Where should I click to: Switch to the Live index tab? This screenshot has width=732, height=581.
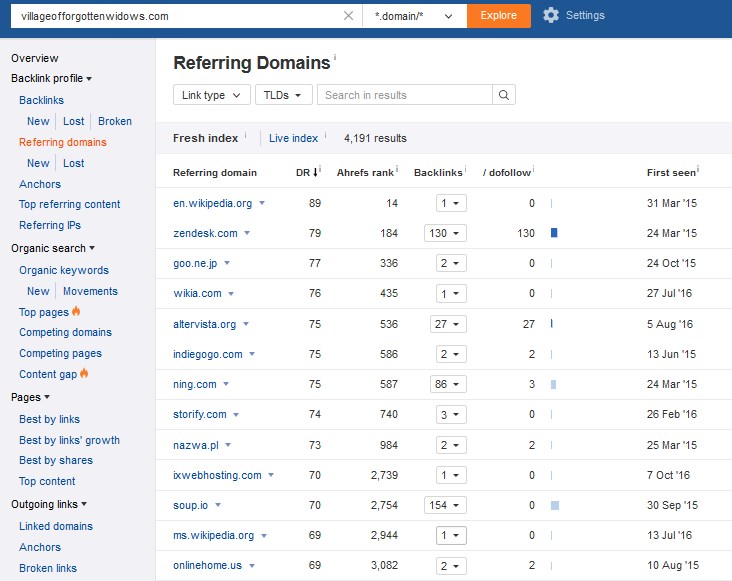(x=293, y=138)
